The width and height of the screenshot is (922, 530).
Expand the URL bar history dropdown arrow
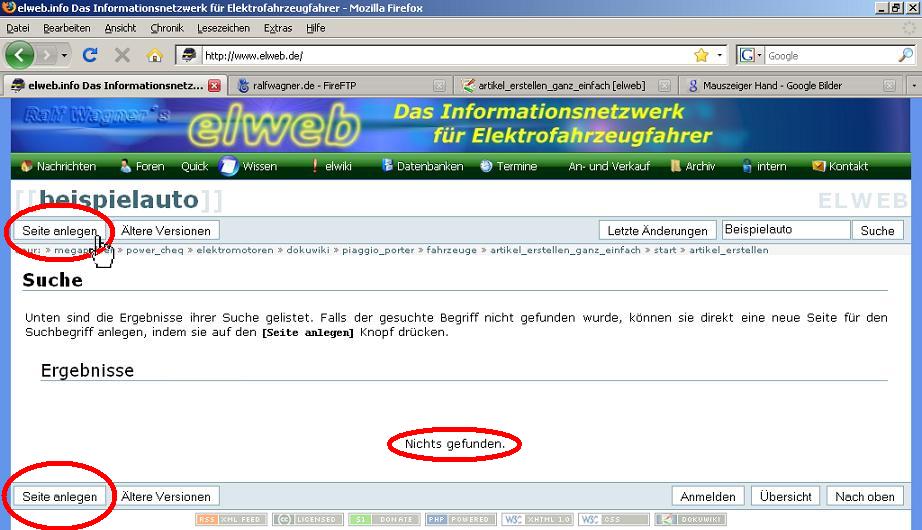coord(720,56)
